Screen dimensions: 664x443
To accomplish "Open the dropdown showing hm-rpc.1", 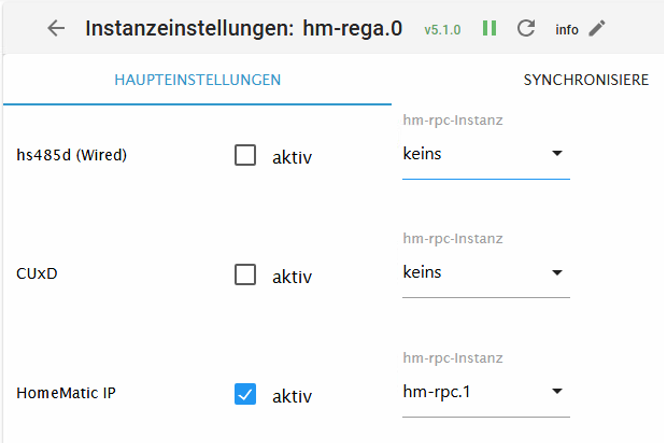I will pyautogui.click(x=485, y=391).
